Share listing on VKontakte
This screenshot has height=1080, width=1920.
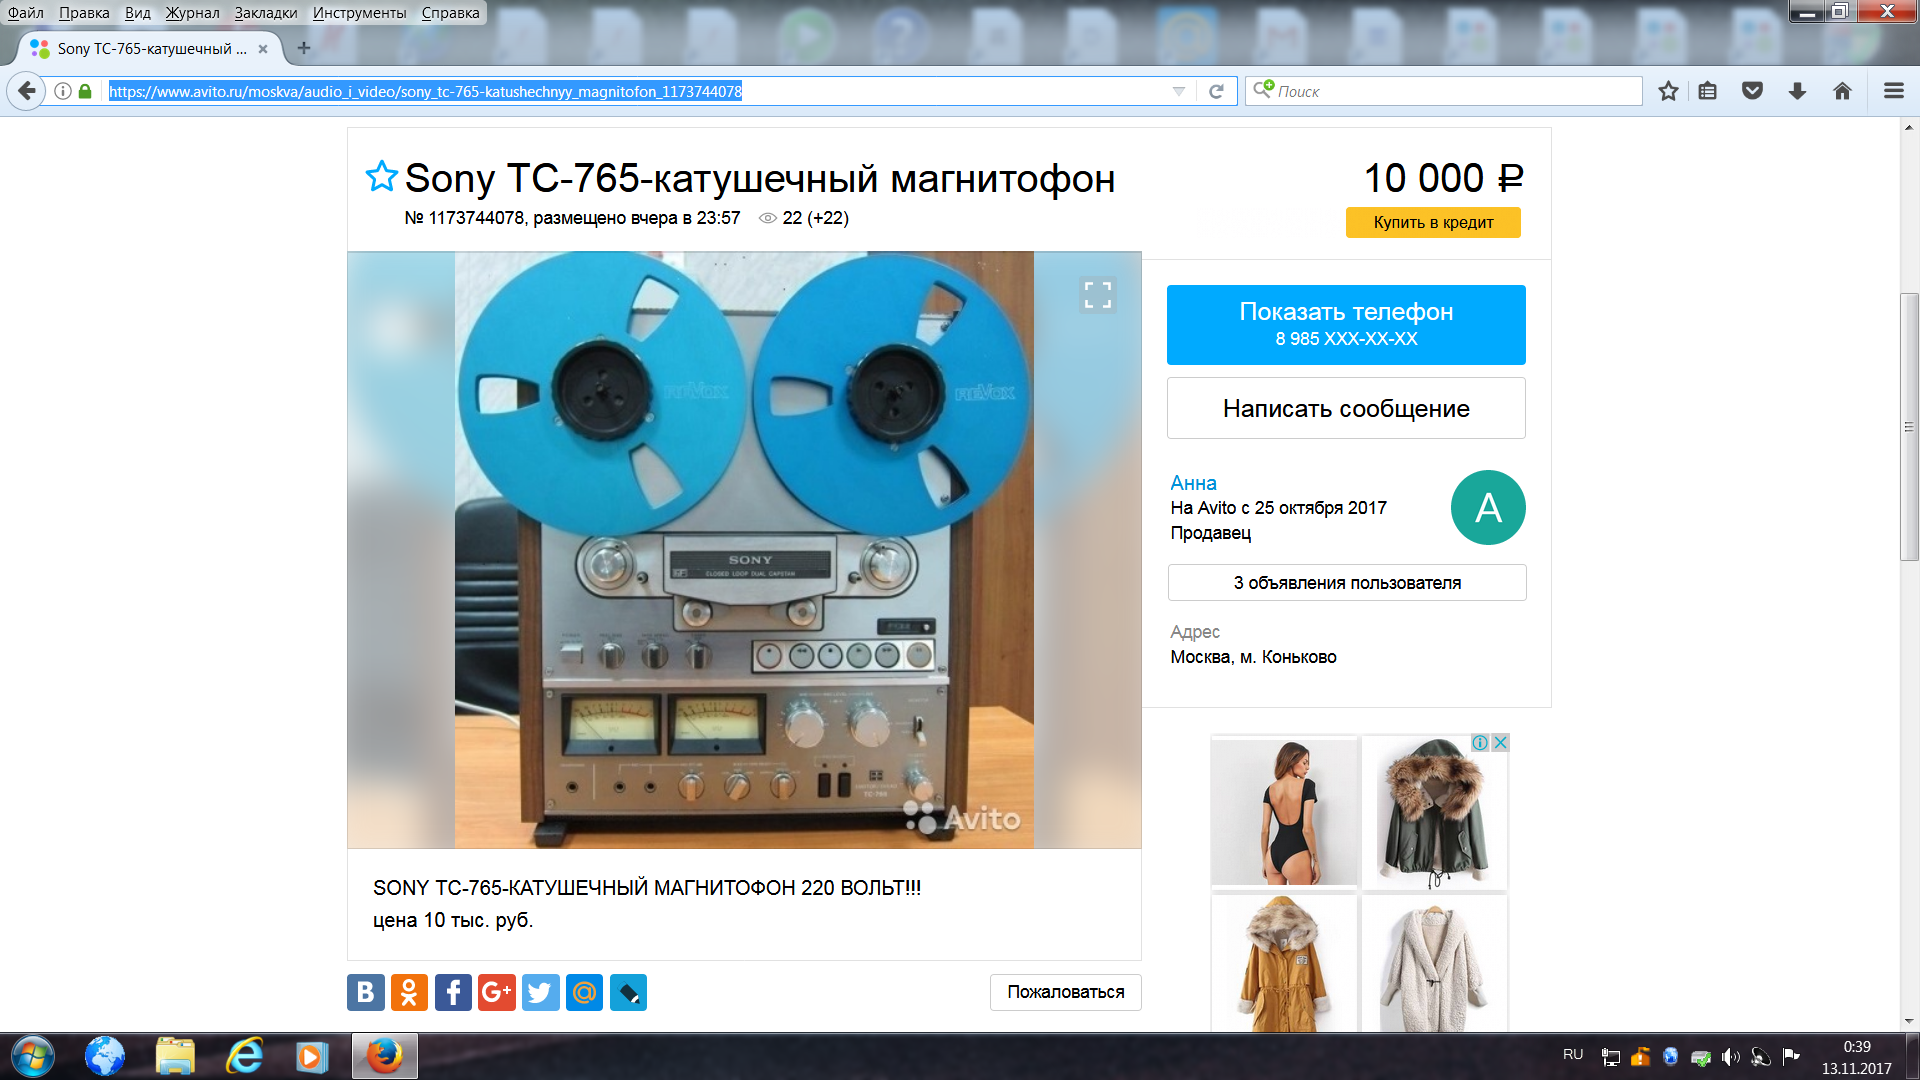pos(366,992)
